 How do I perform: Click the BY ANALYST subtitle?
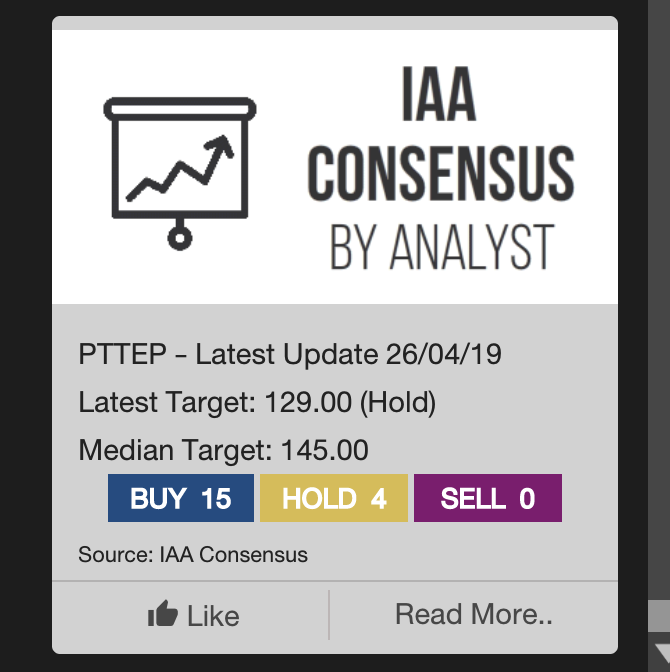tap(441, 246)
